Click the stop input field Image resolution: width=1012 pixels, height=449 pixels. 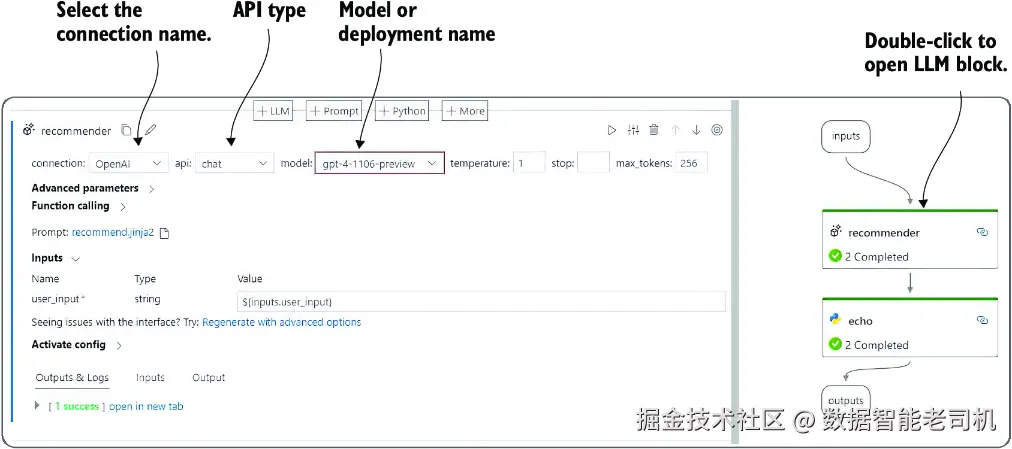tap(593, 163)
